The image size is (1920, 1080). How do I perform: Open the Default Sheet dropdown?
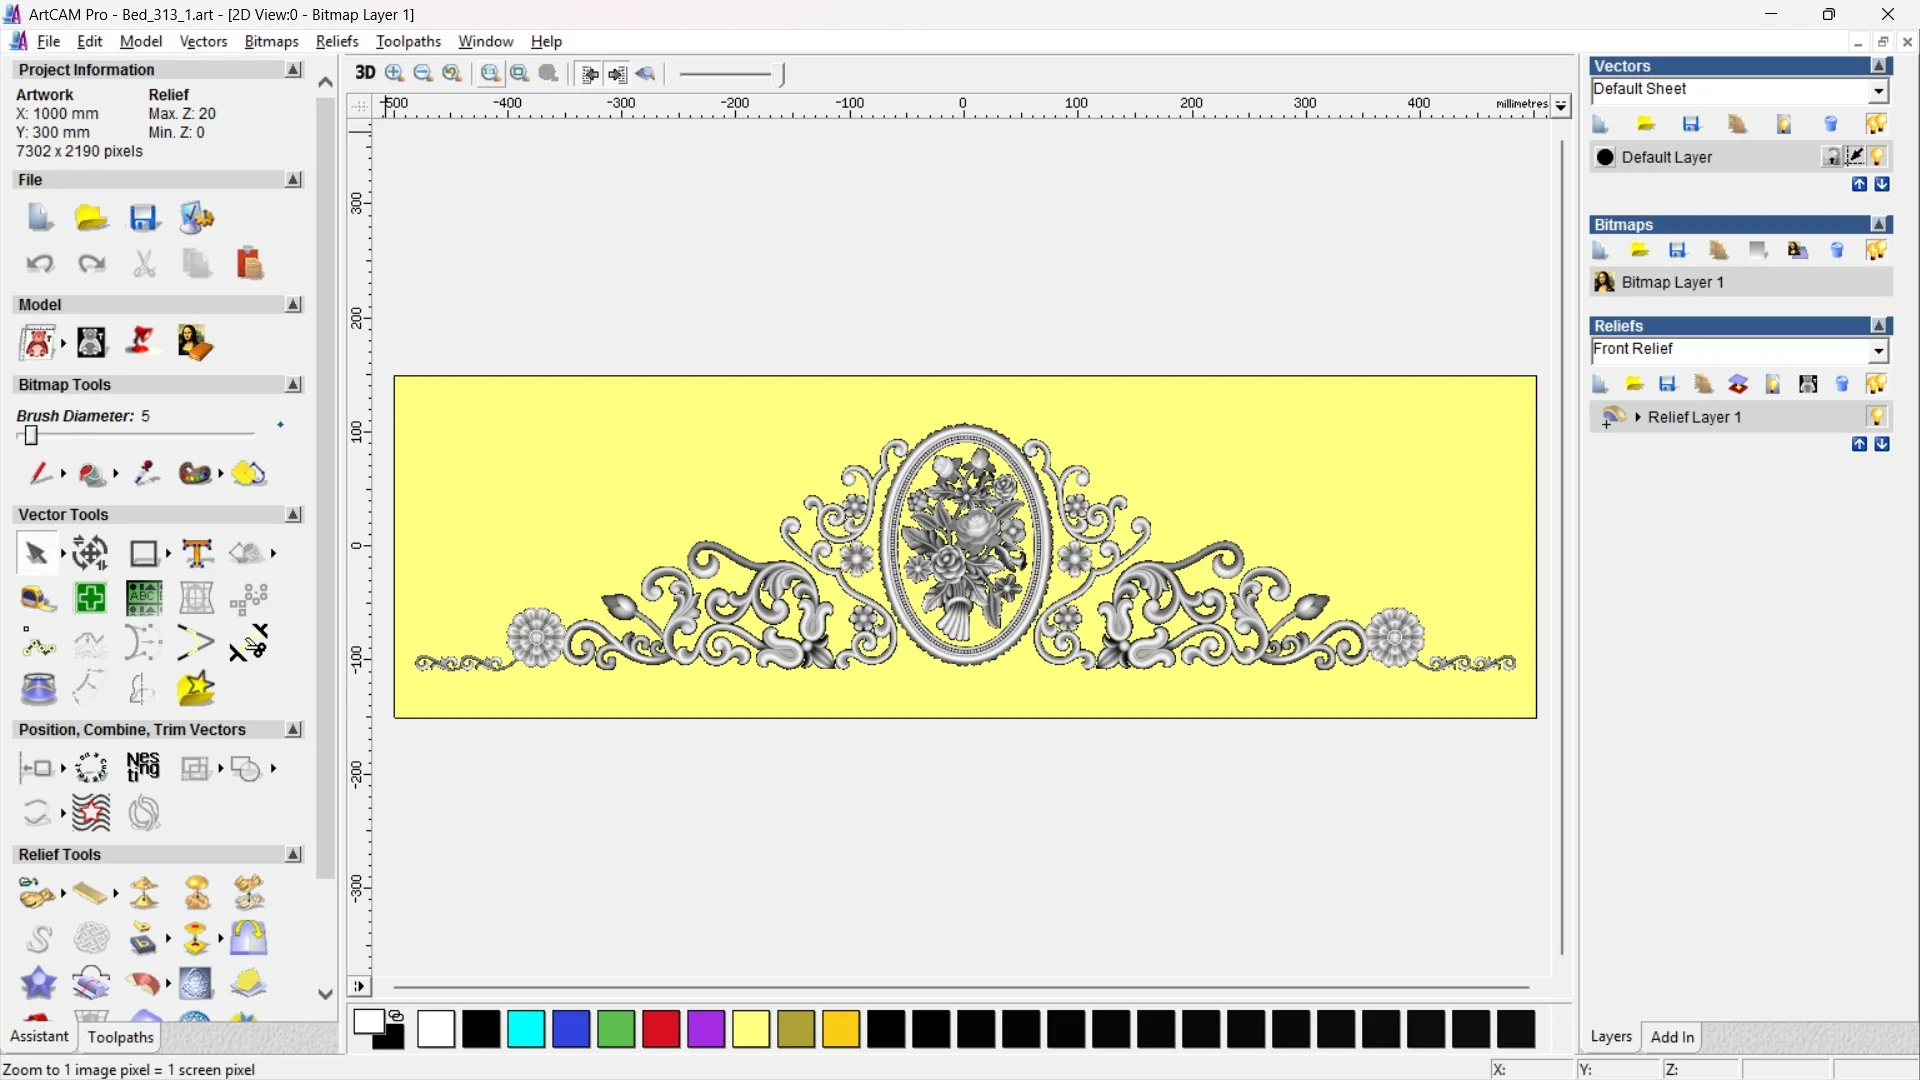click(x=1878, y=91)
